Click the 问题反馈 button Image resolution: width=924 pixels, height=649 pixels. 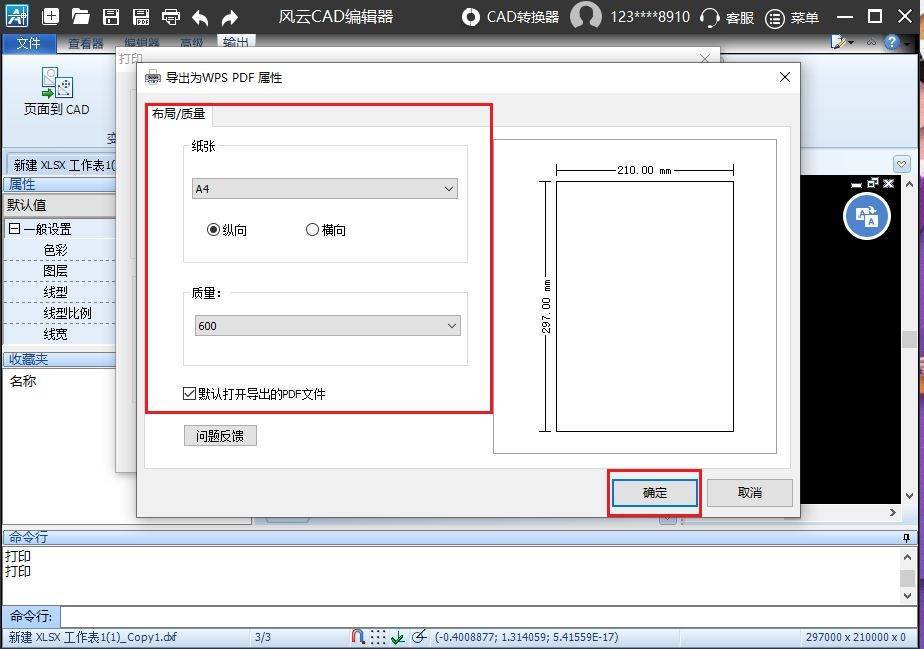point(220,436)
